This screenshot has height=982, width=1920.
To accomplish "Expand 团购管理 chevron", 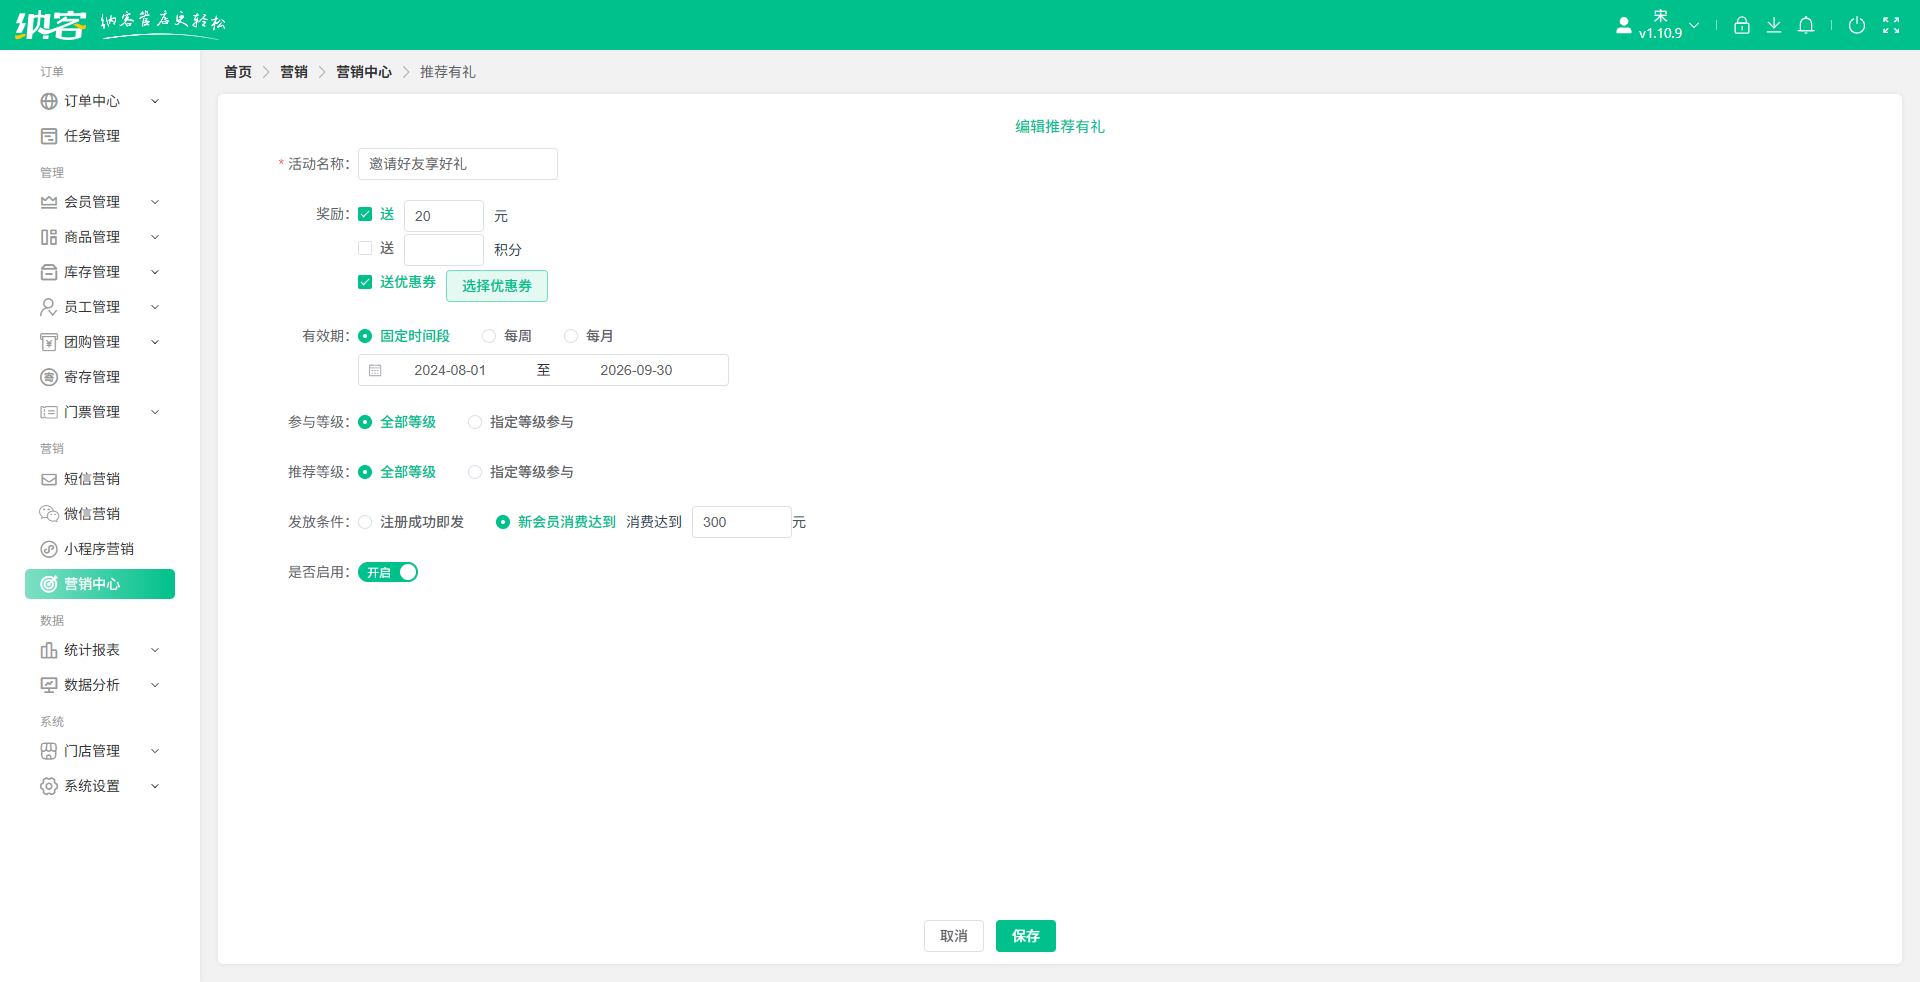I will (155, 342).
